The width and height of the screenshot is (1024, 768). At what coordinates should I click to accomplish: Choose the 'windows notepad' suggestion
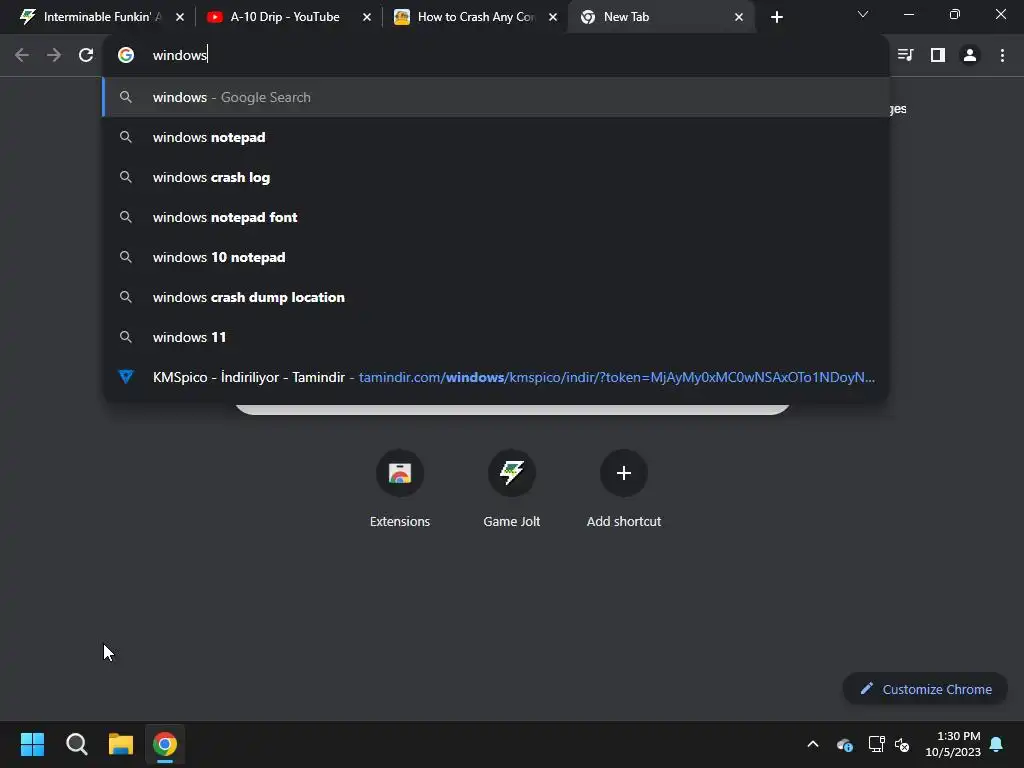tap(496, 137)
